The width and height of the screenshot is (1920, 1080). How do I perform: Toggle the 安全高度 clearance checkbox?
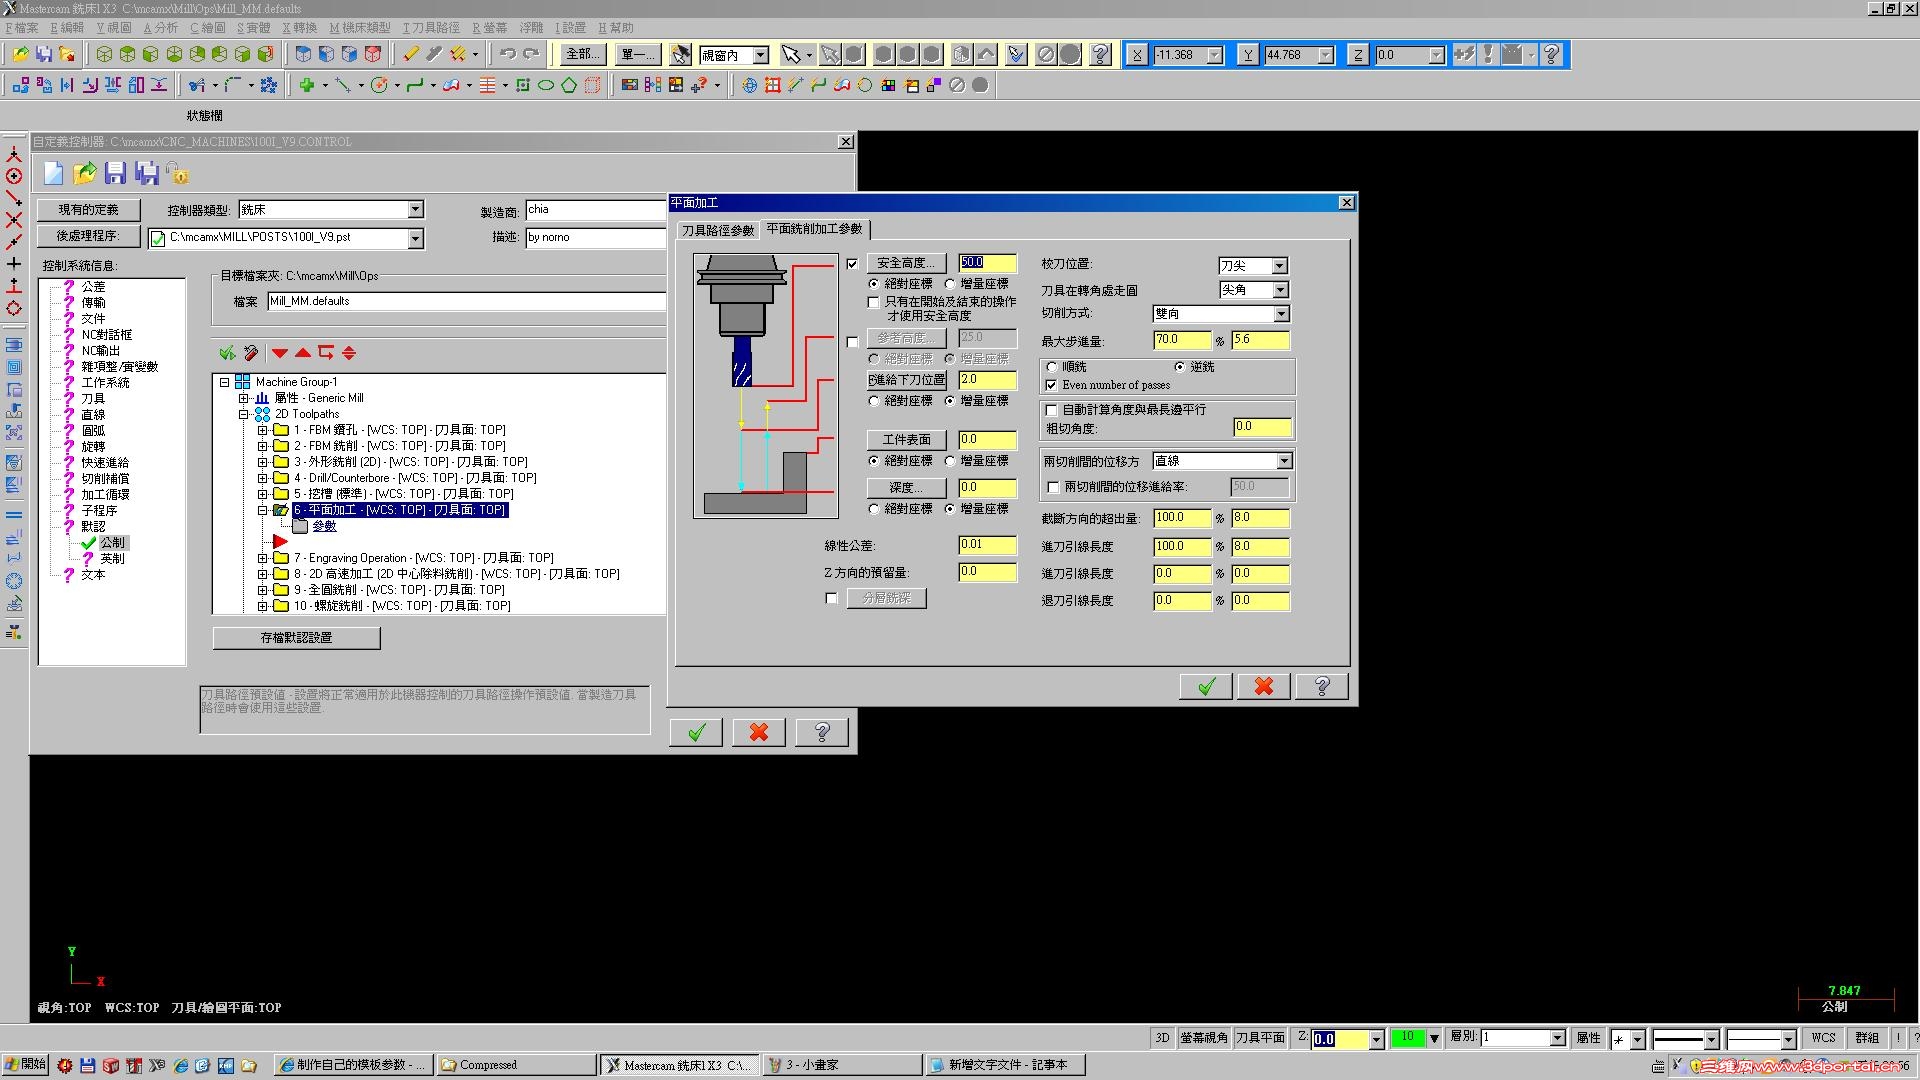coord(852,264)
